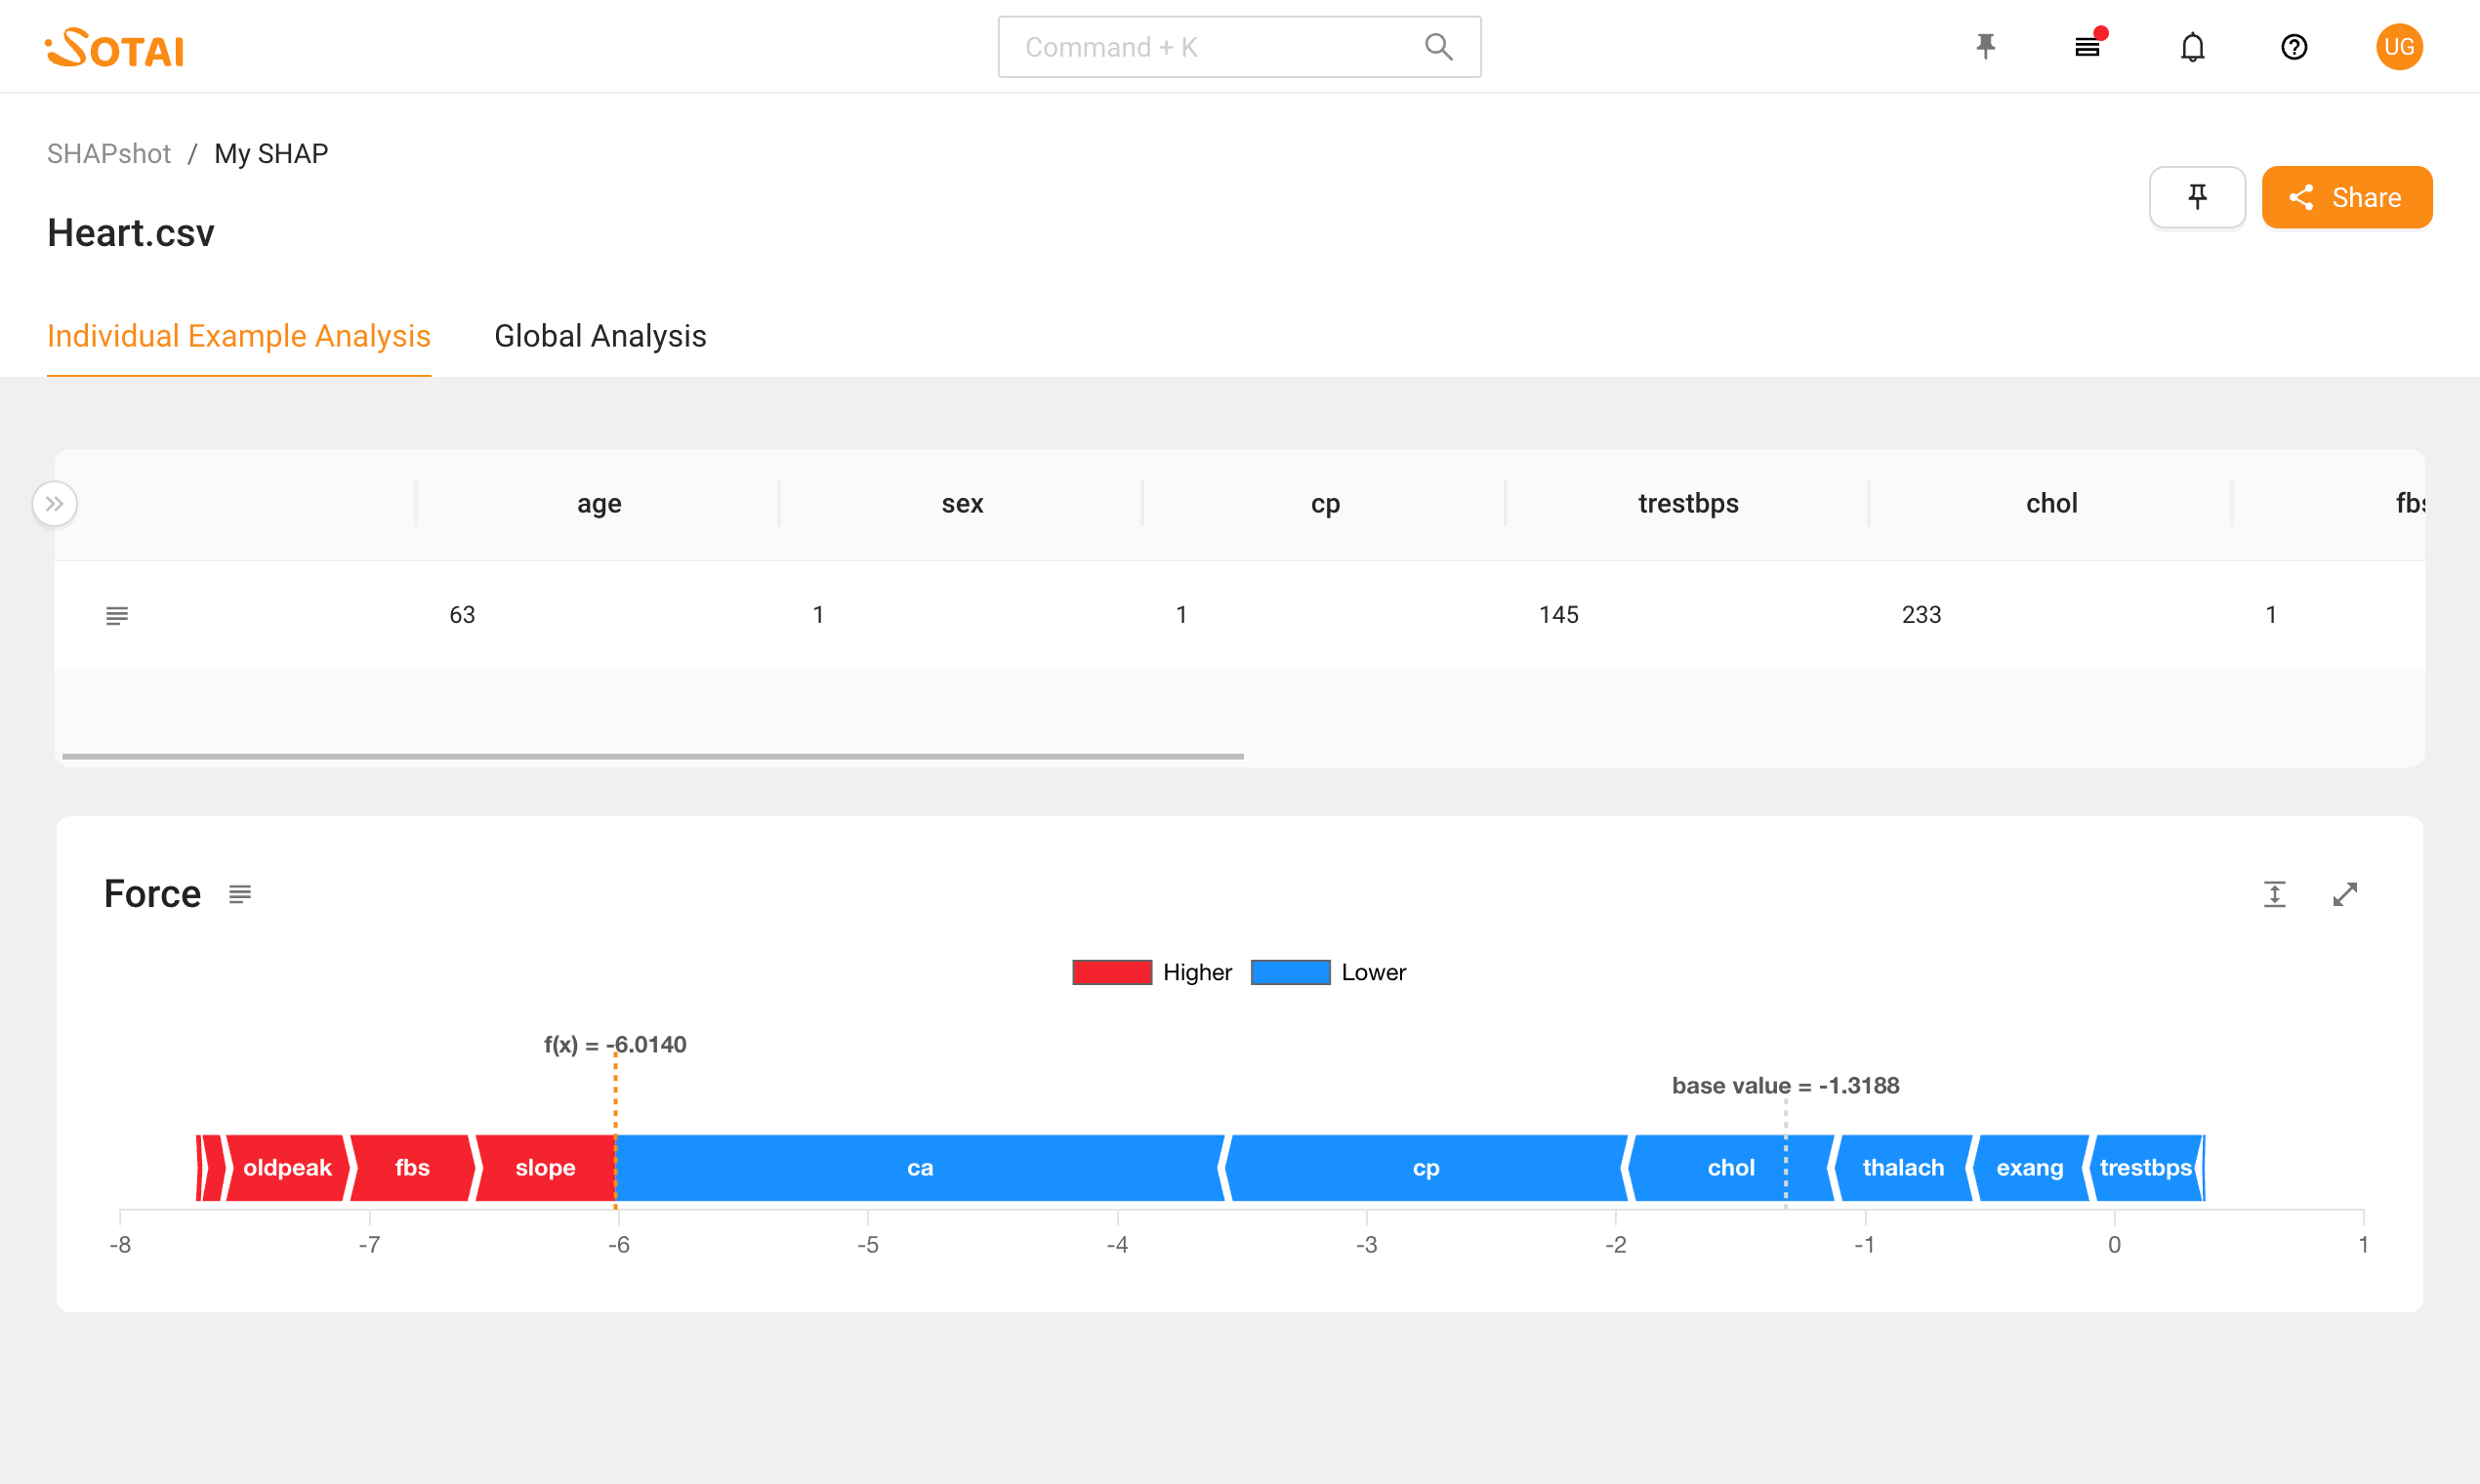Open the Force chart description icon
The width and height of the screenshot is (2480, 1484).
coord(240,894)
